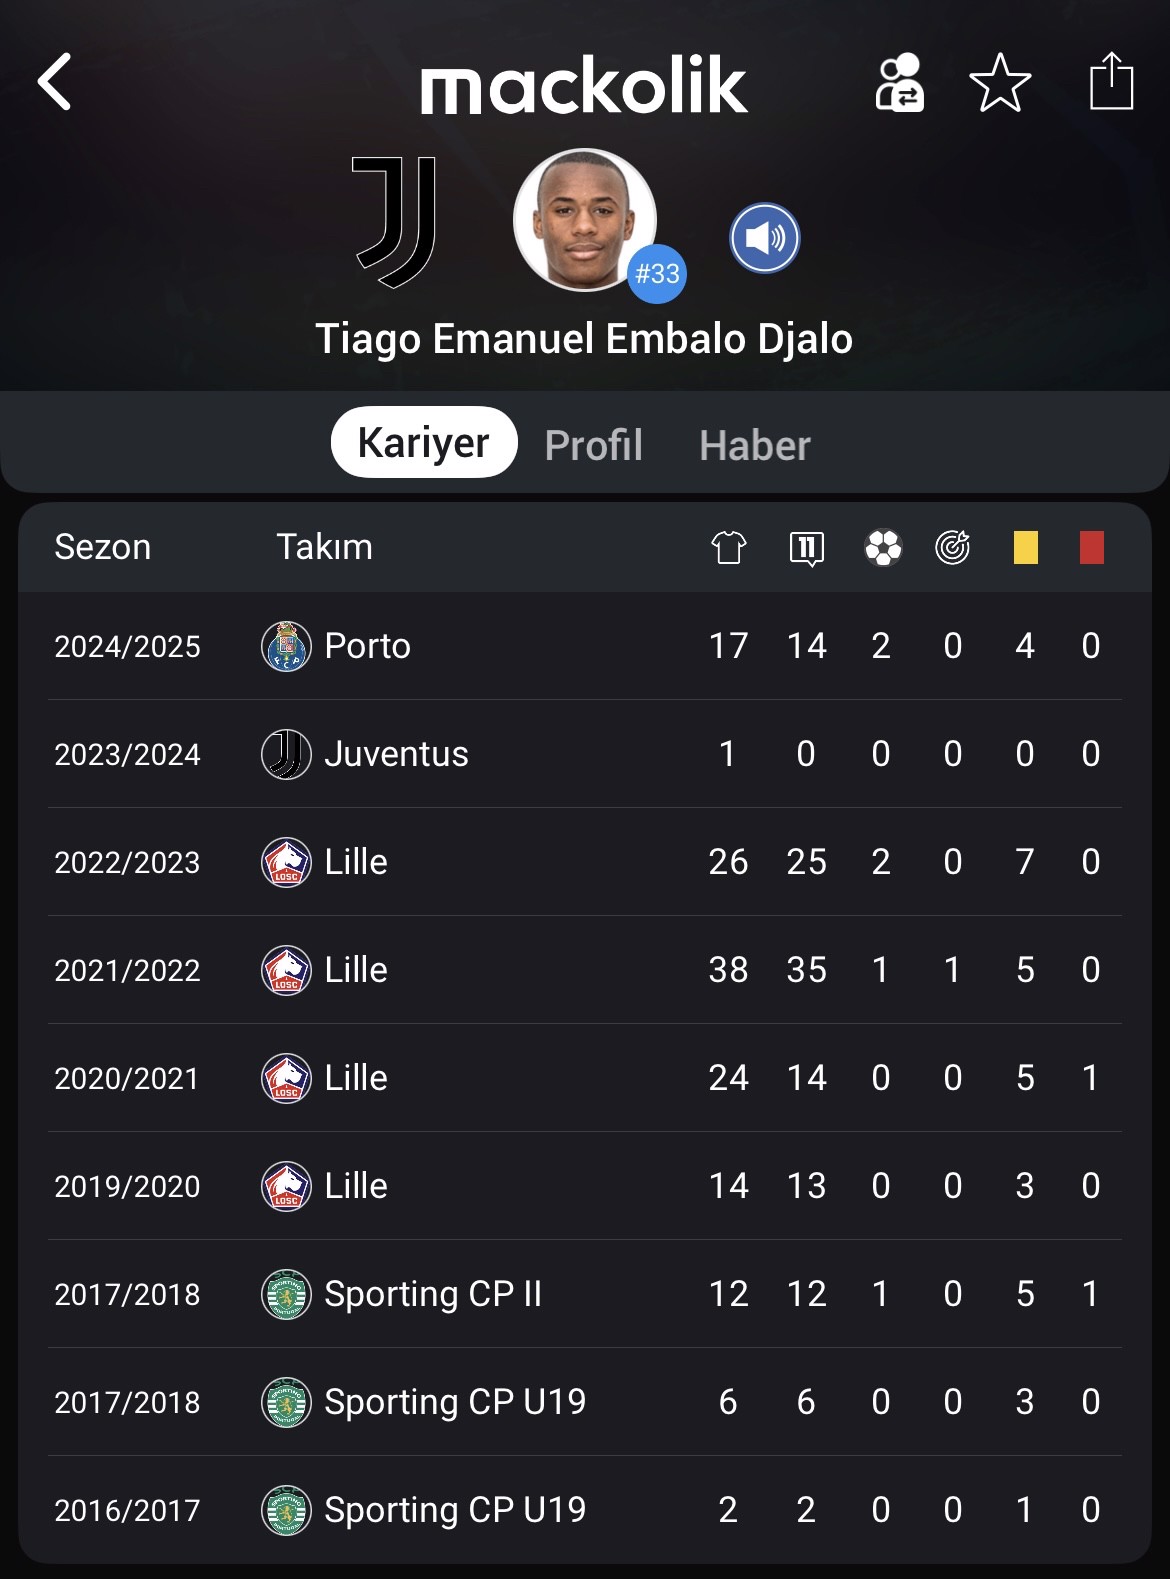Open the Sporting CP II row
The height and width of the screenshot is (1579, 1170).
point(585,1294)
